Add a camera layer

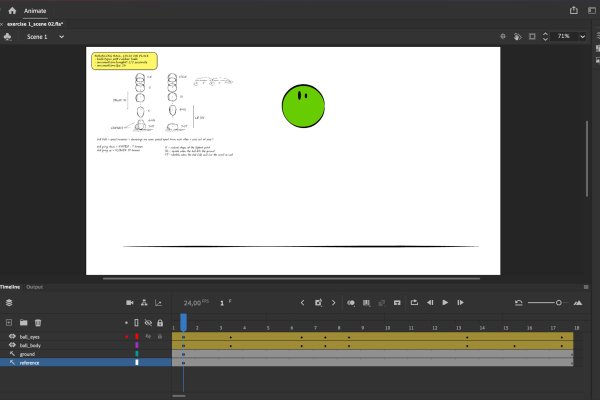pos(130,303)
